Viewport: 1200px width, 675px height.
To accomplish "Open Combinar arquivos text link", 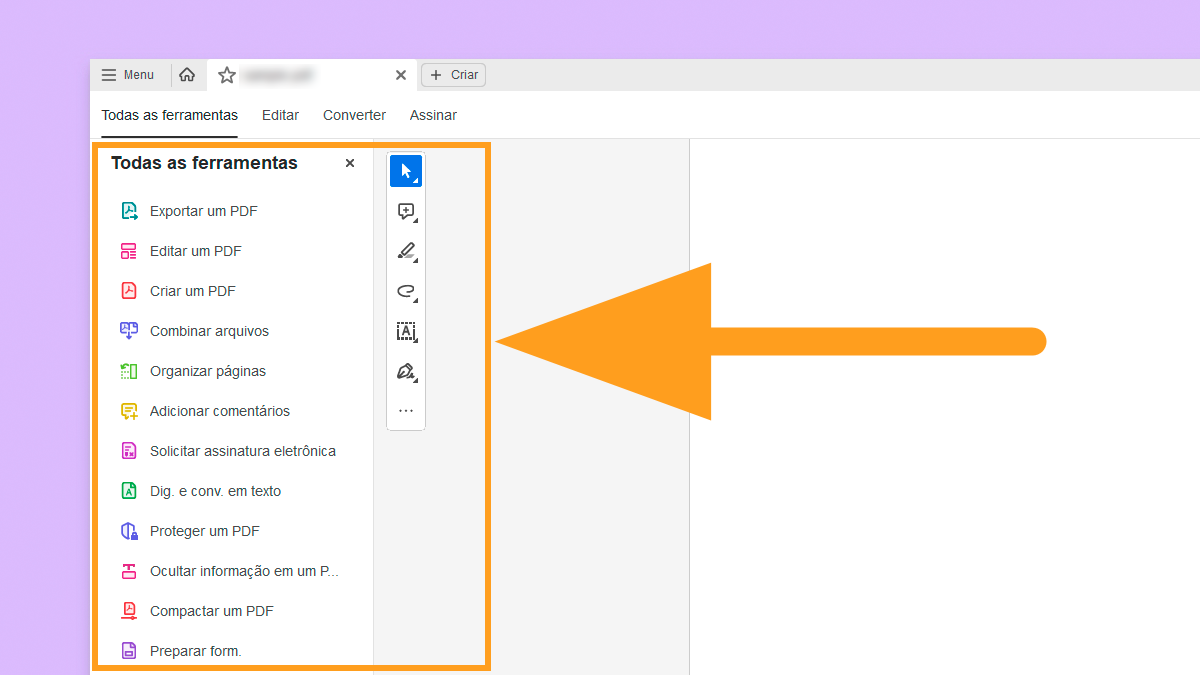I will (210, 331).
